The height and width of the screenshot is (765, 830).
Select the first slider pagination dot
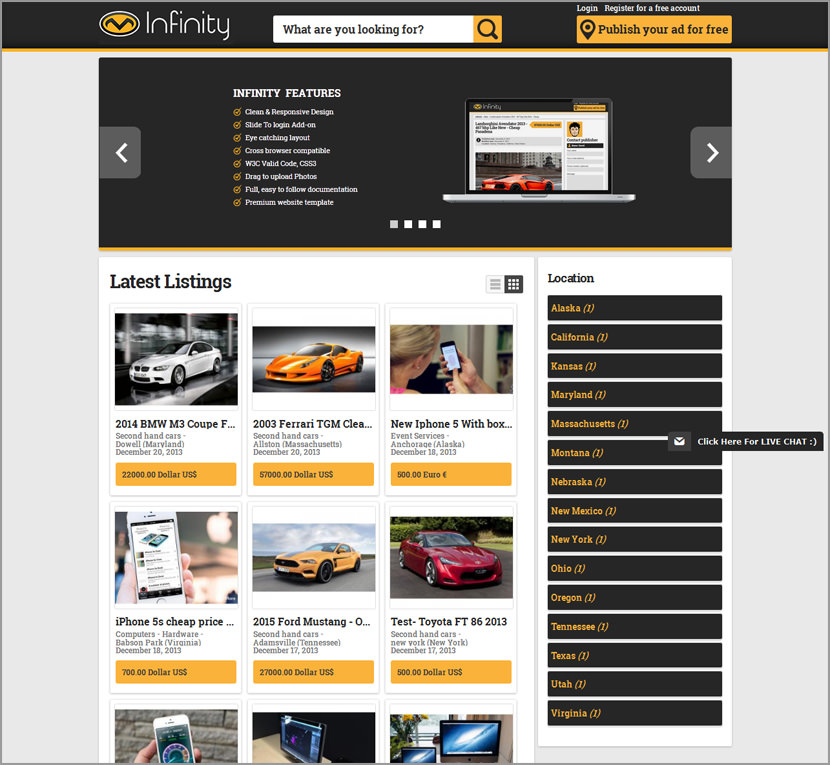[394, 224]
